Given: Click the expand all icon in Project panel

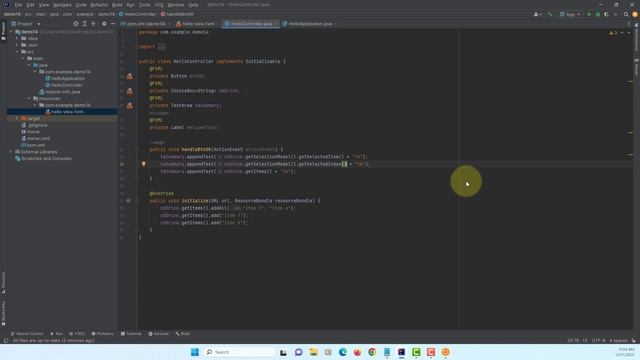Looking at the screenshot, I should [x=84, y=24].
